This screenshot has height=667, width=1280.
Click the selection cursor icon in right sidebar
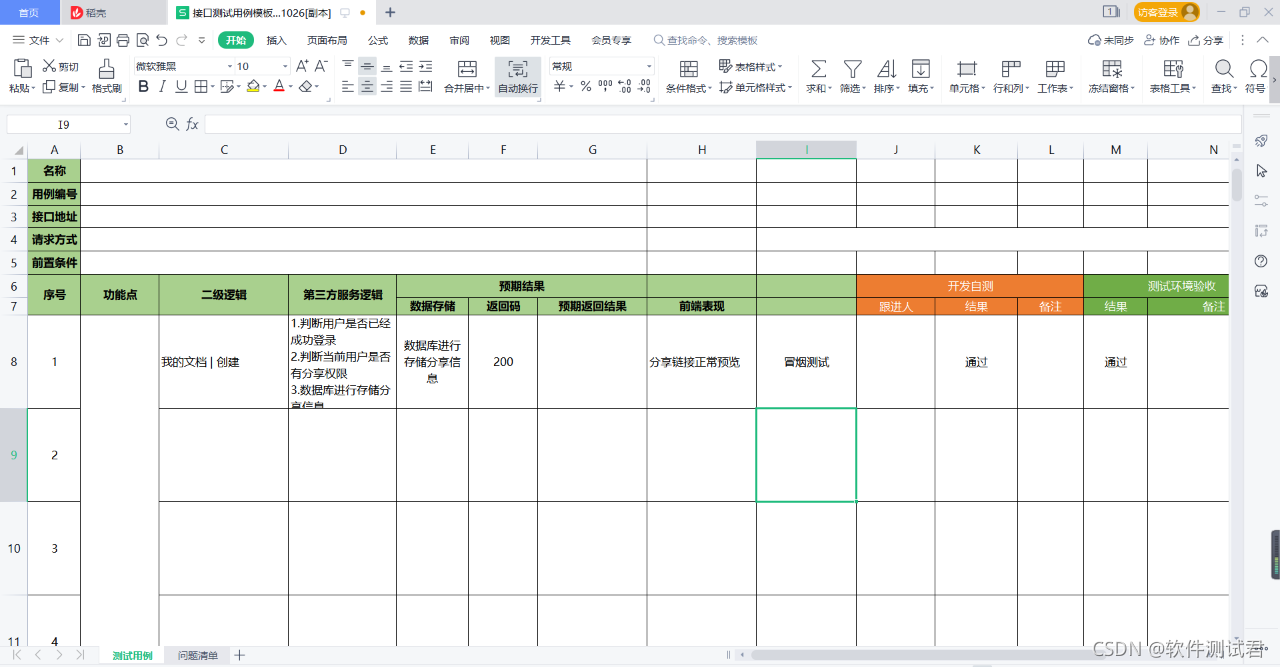1261,171
